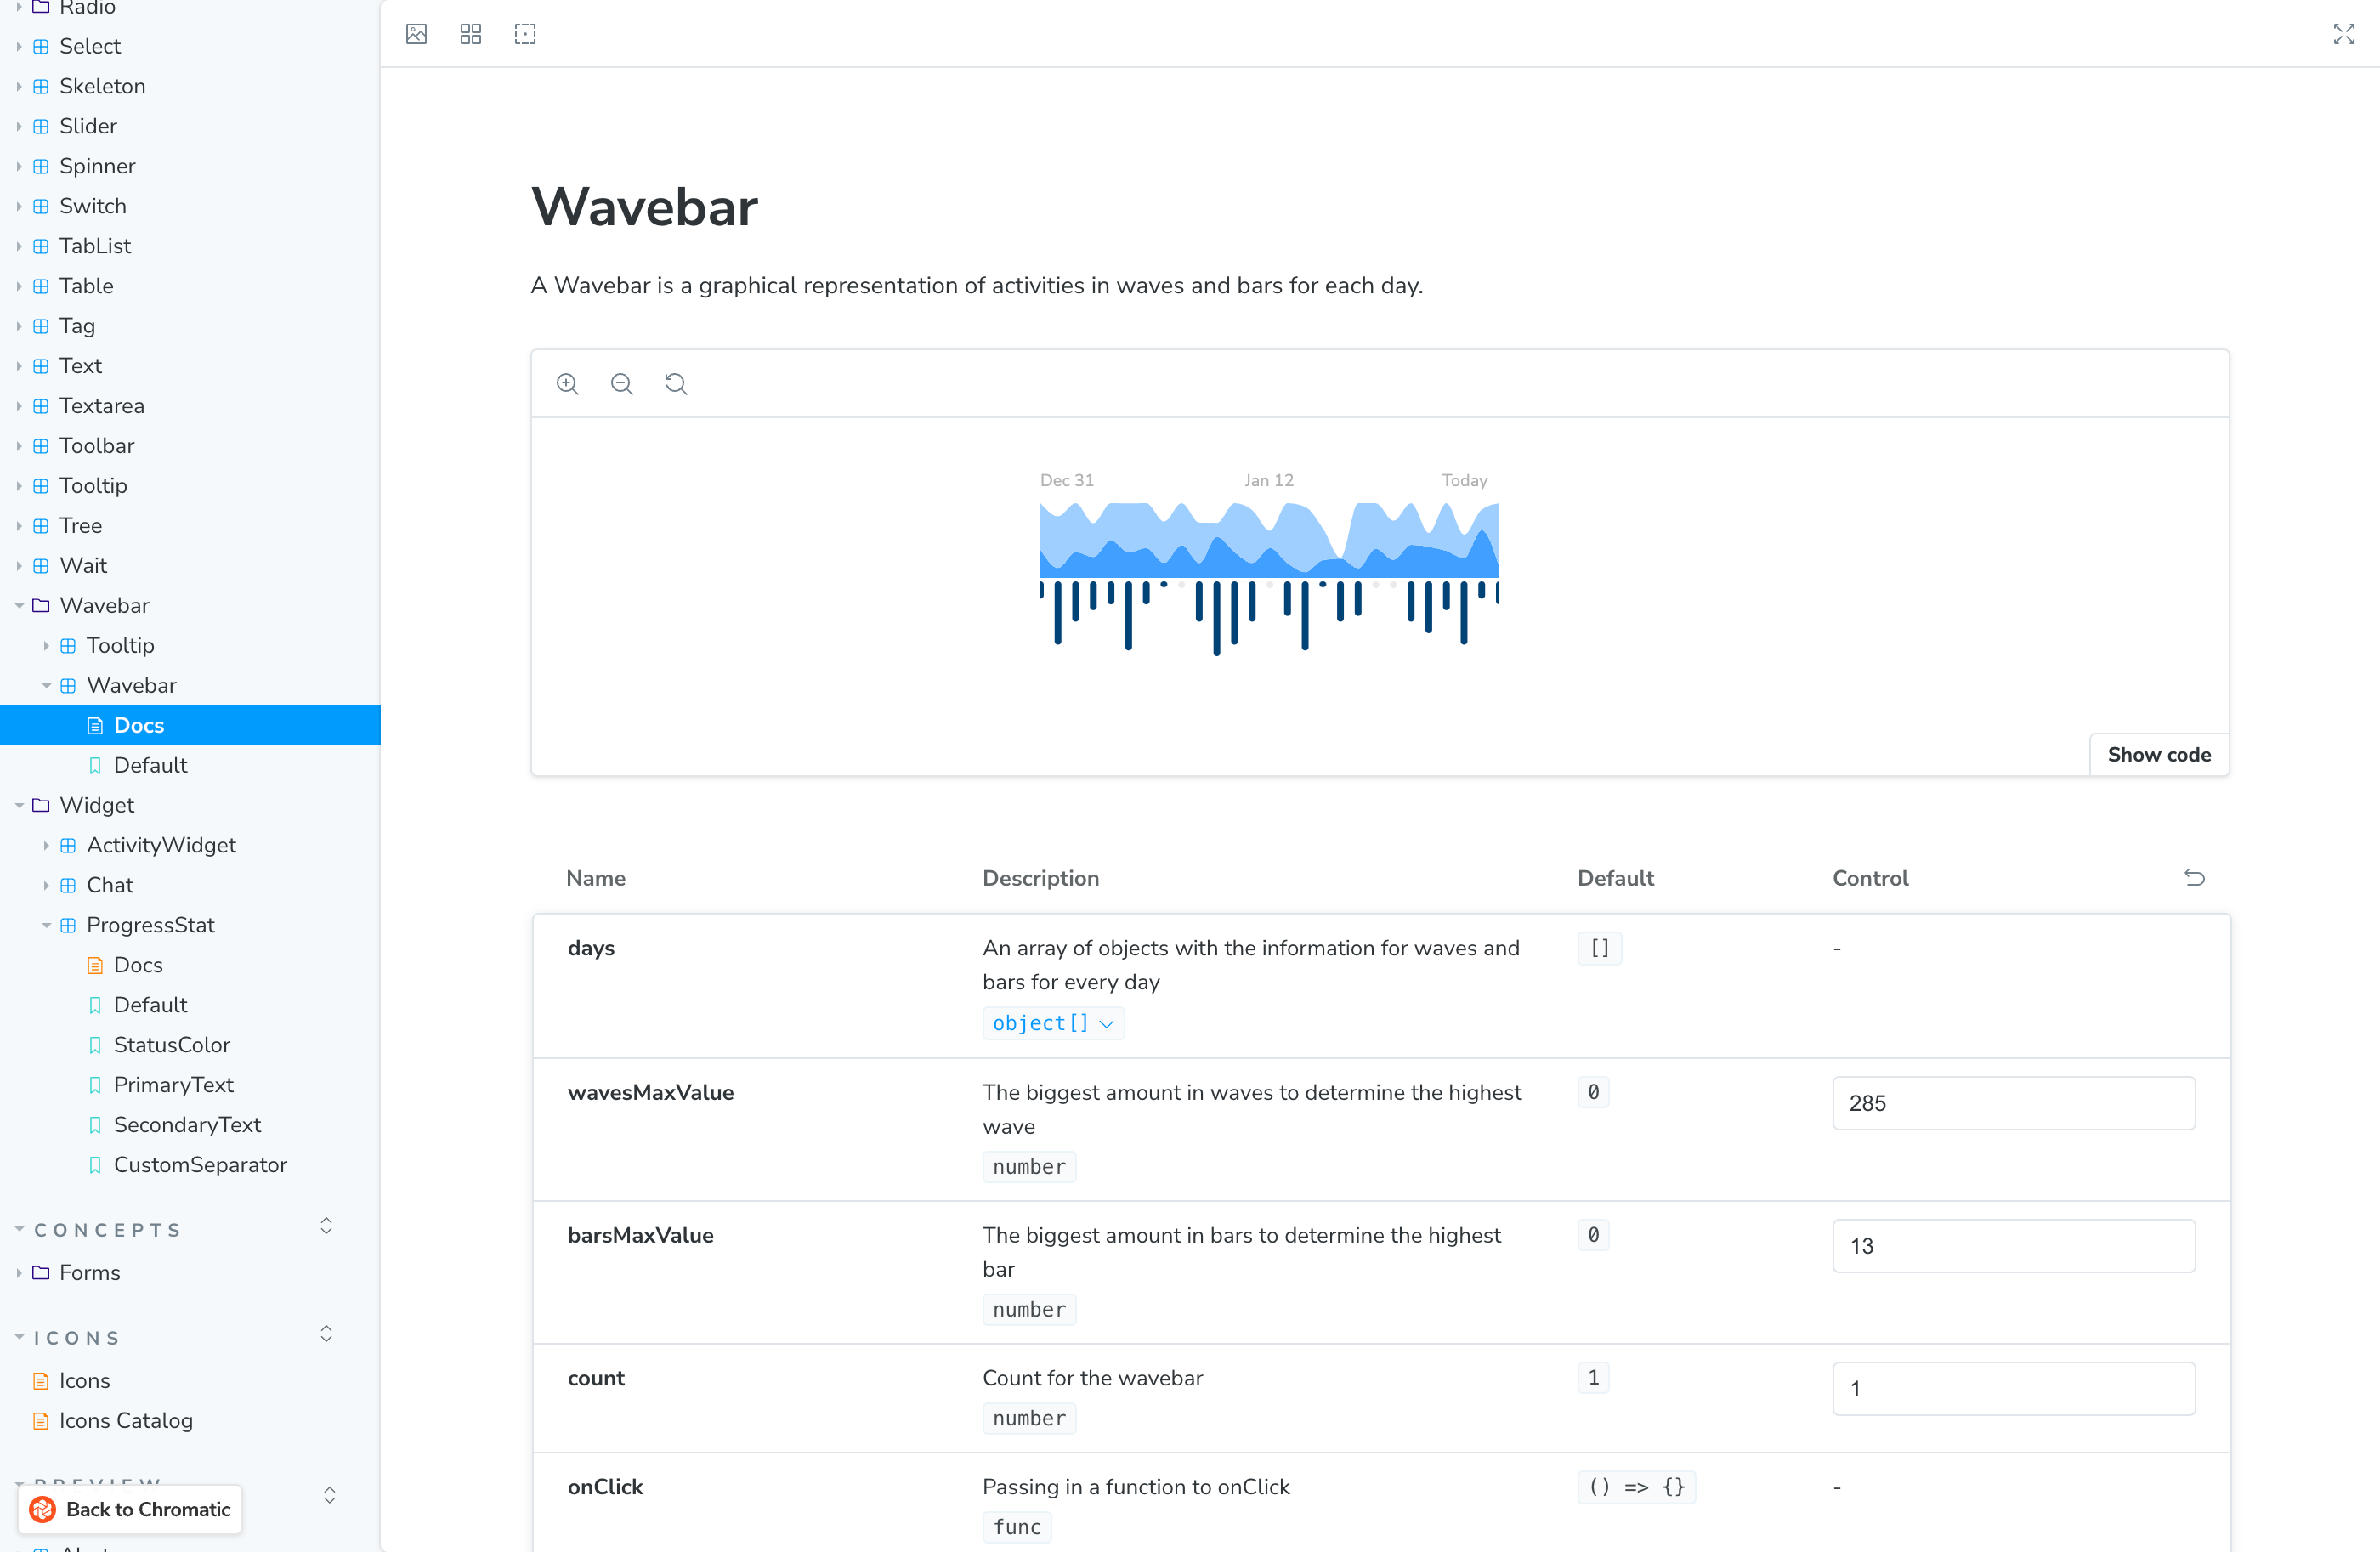Image resolution: width=2380 pixels, height=1552 pixels.
Task: Click the single panel view icon
Action: click(416, 33)
